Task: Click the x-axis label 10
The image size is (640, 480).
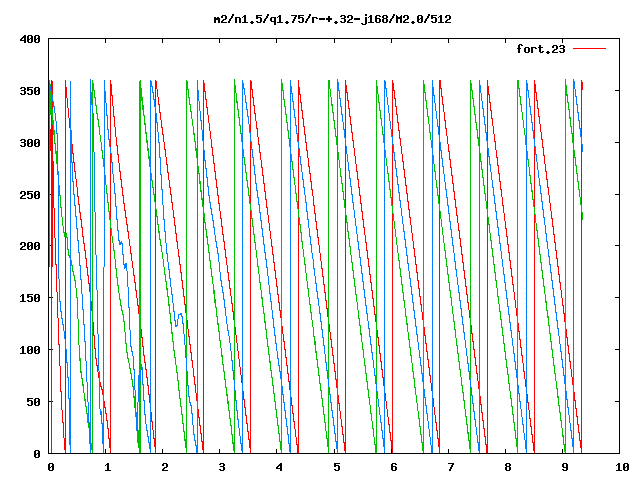Action: coord(622,467)
